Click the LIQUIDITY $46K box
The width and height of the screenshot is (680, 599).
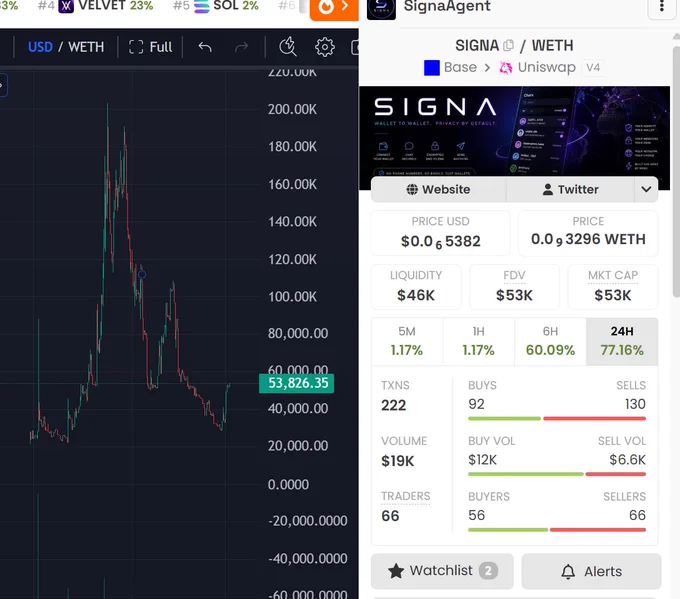(416, 287)
